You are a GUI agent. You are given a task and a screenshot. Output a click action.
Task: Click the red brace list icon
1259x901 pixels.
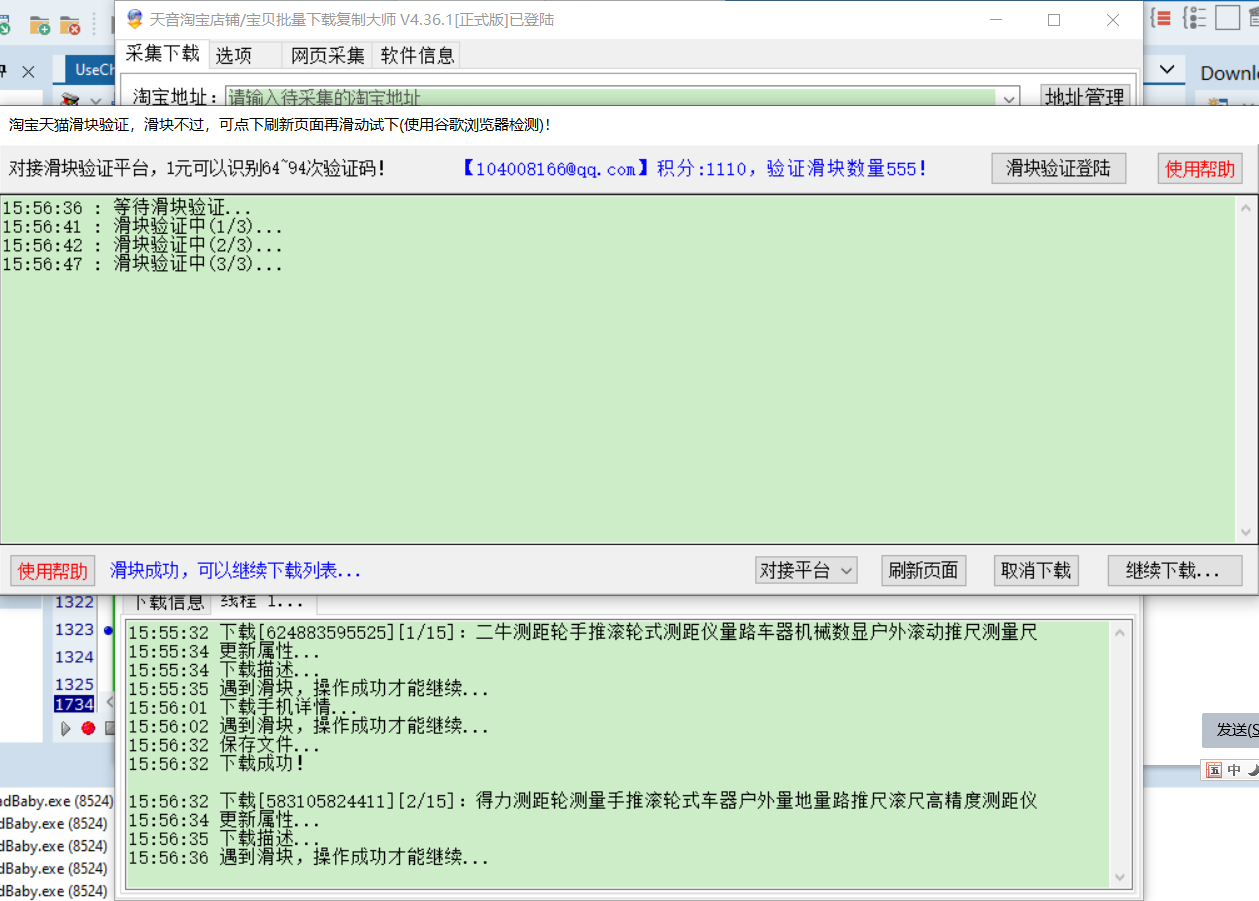(1161, 18)
